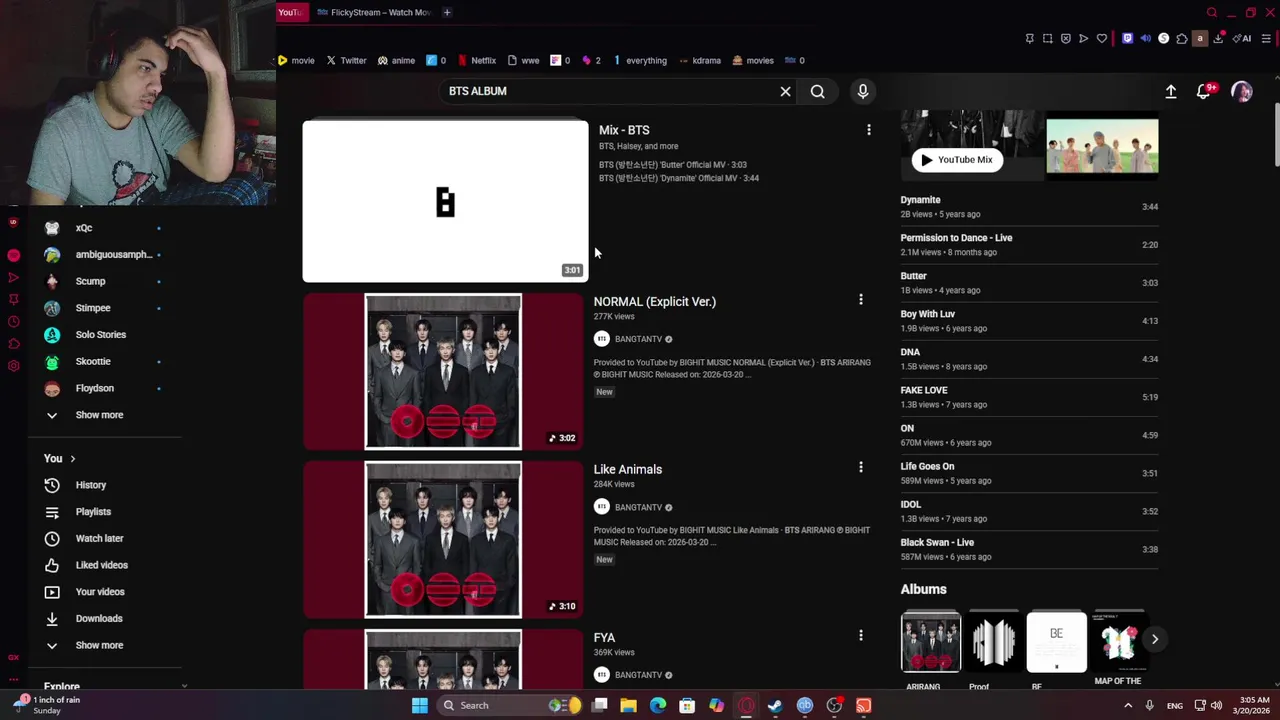
Task: Click the blue speaker extension icon
Action: click(x=1145, y=39)
